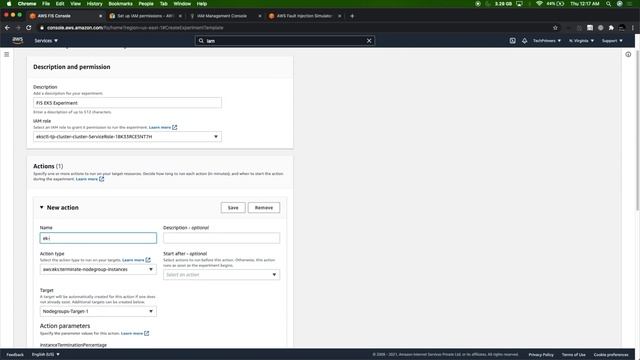Open the View menu
The image size is (640, 360).
point(76,4)
